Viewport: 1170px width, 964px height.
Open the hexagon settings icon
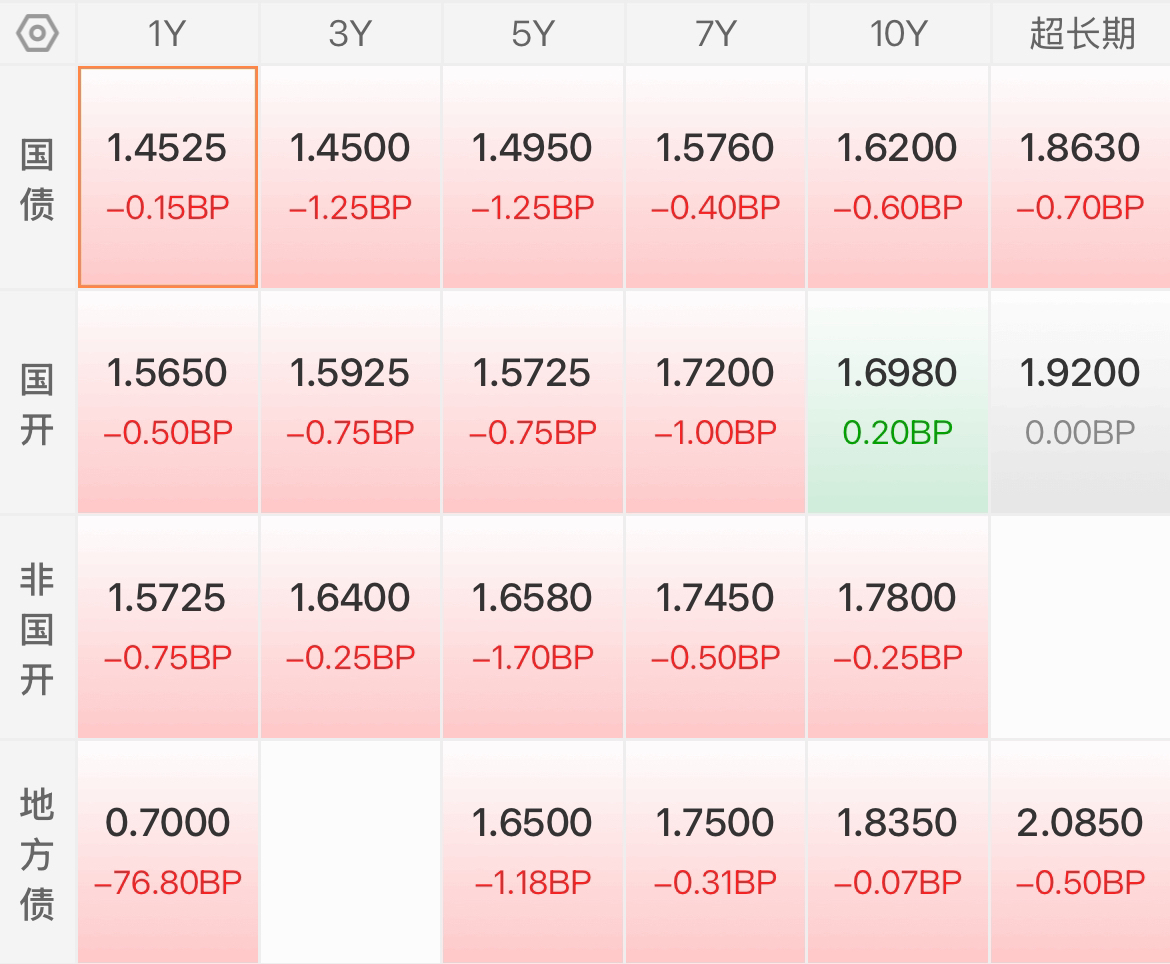(x=37, y=34)
